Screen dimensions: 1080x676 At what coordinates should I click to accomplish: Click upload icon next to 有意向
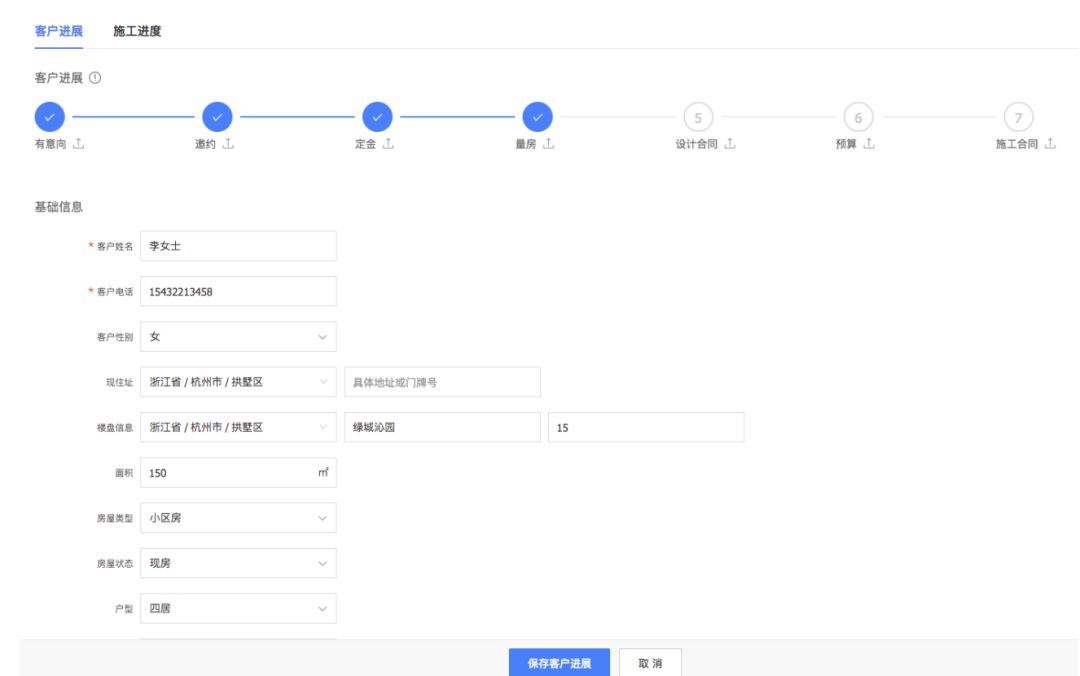coord(79,143)
